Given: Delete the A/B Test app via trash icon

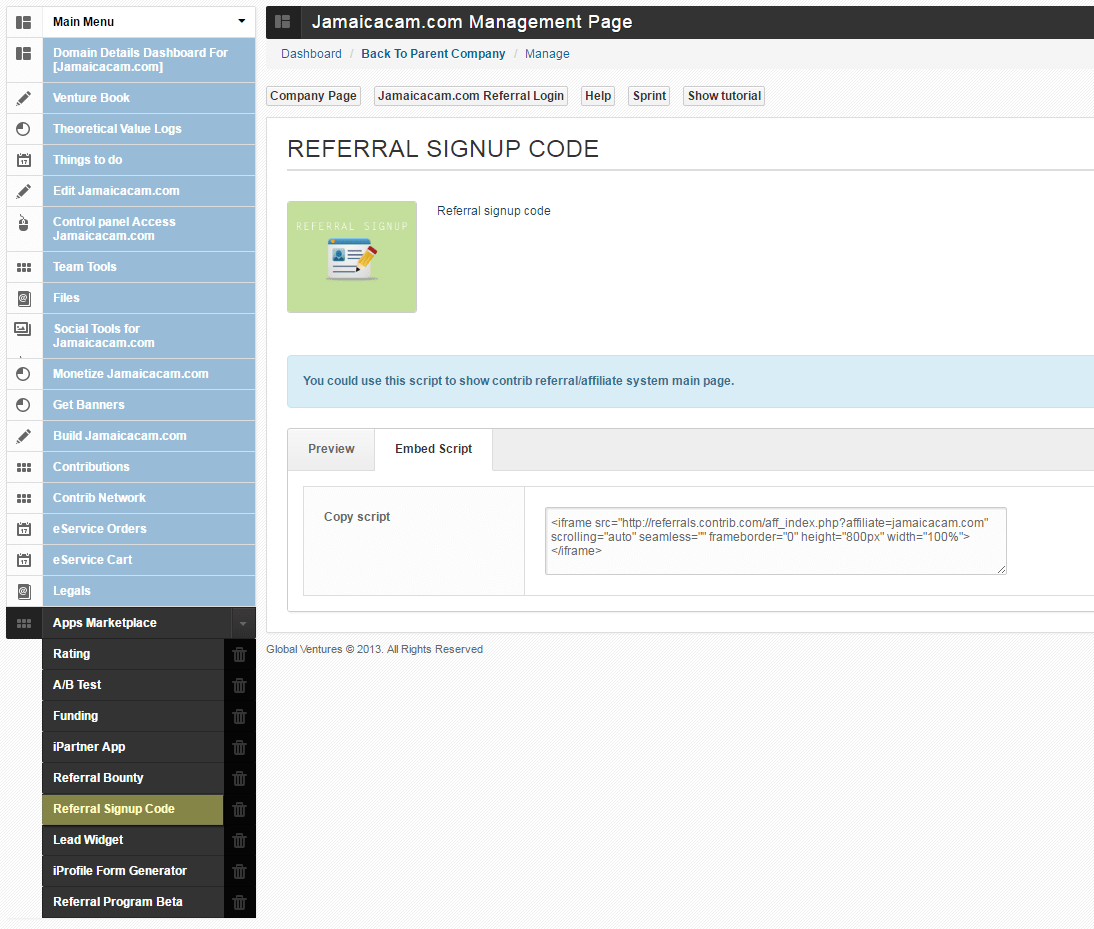Looking at the screenshot, I should [x=239, y=686].
